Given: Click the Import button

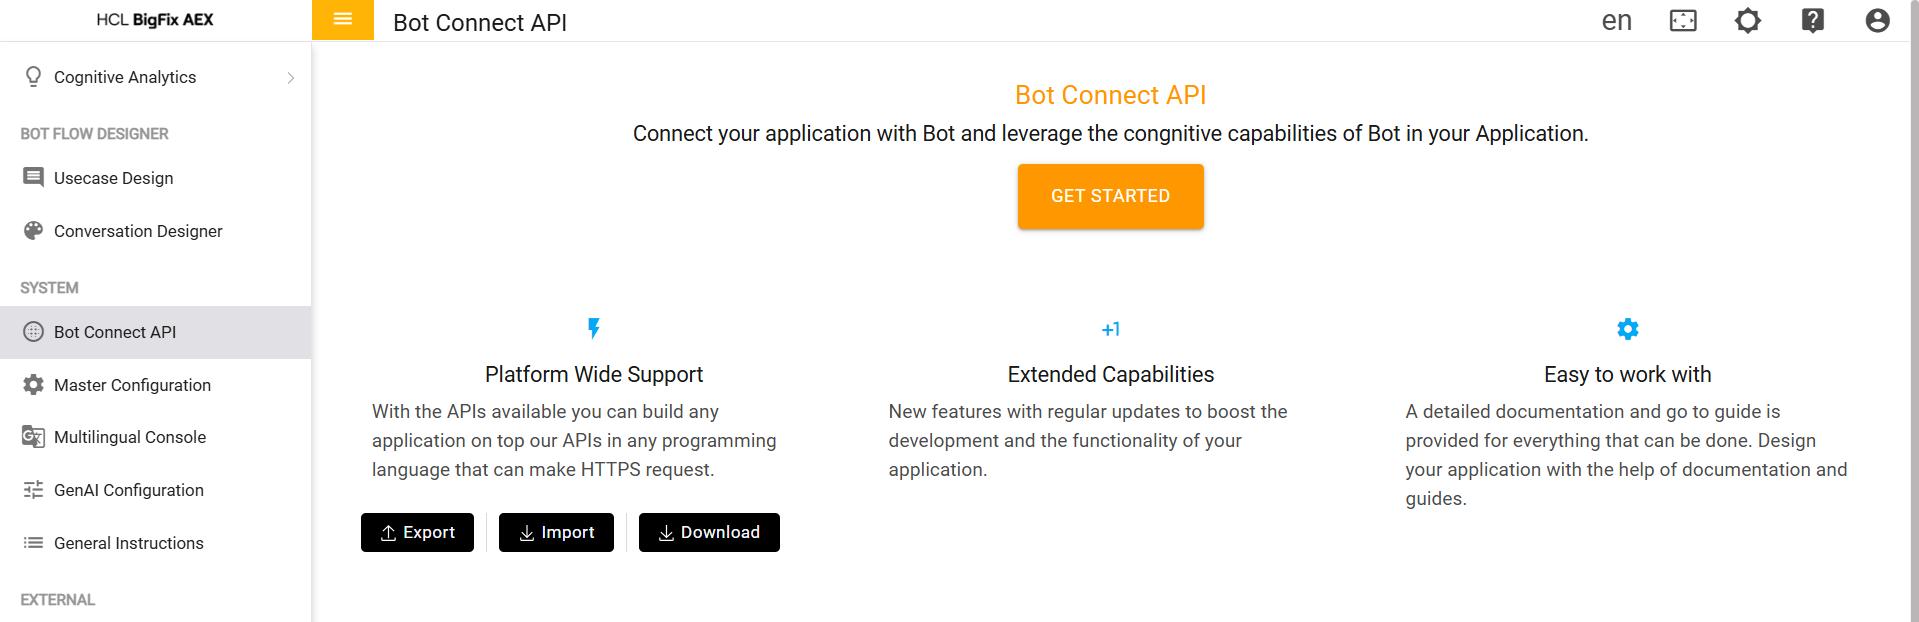Looking at the screenshot, I should (556, 532).
